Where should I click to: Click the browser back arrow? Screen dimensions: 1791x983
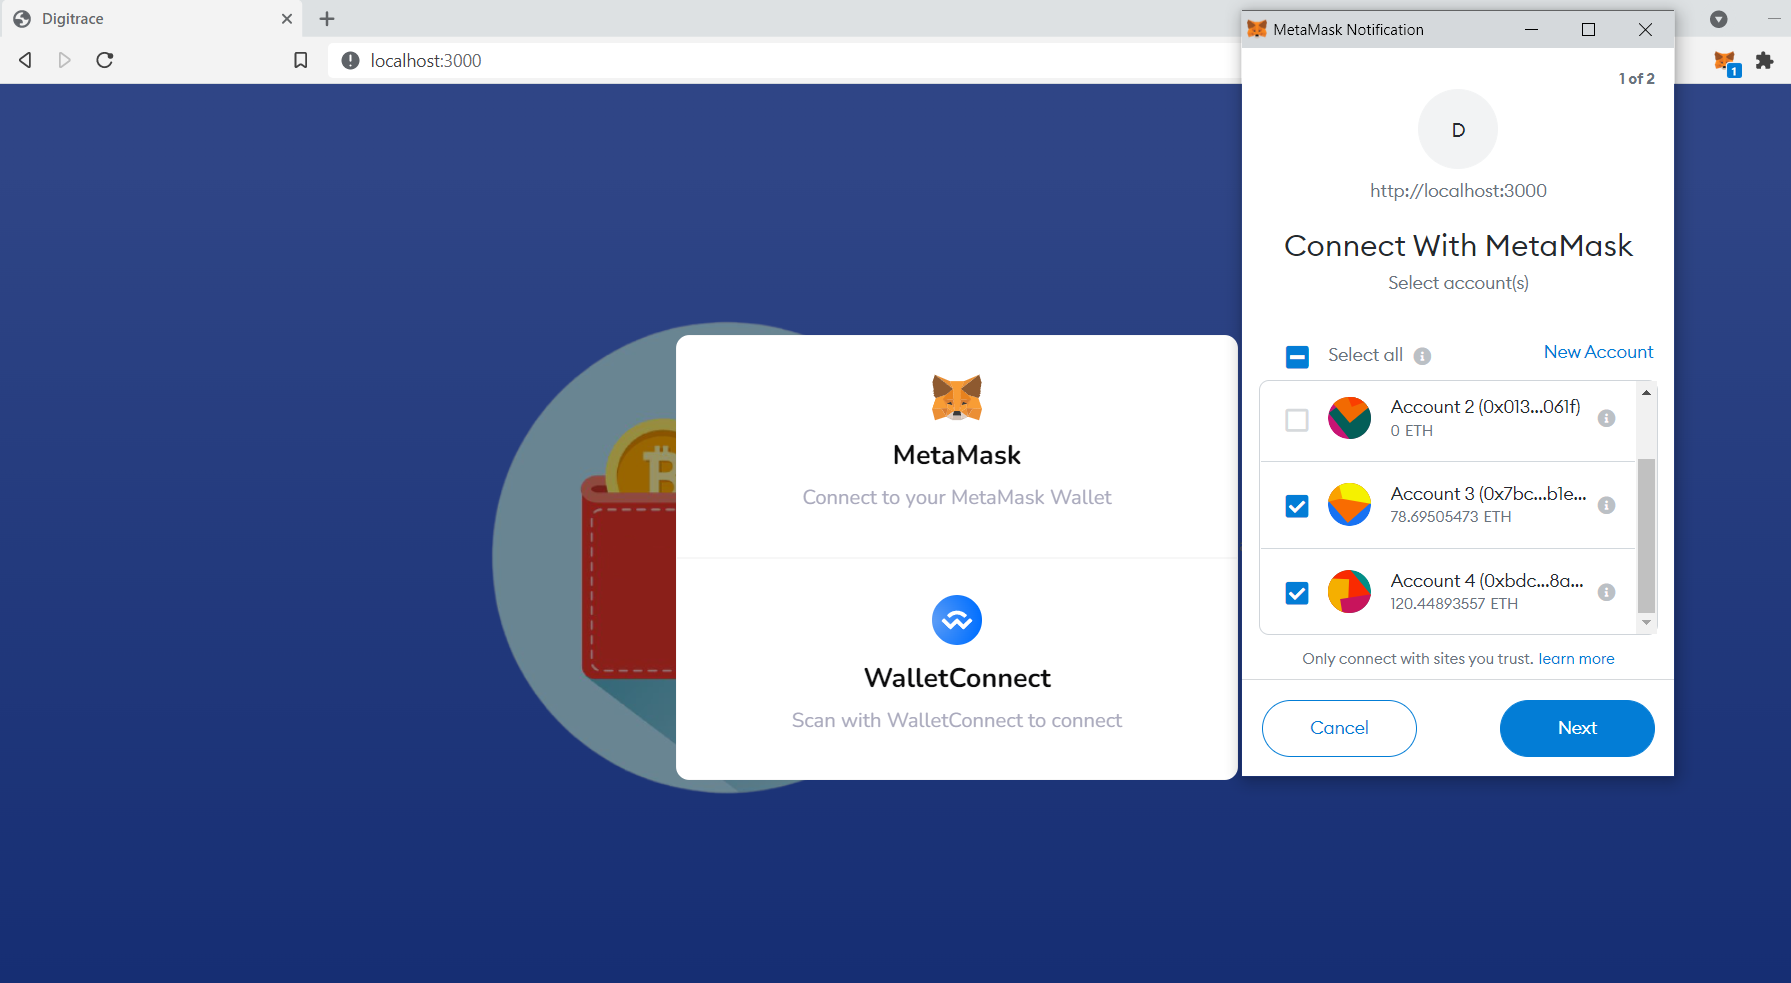pyautogui.click(x=26, y=60)
